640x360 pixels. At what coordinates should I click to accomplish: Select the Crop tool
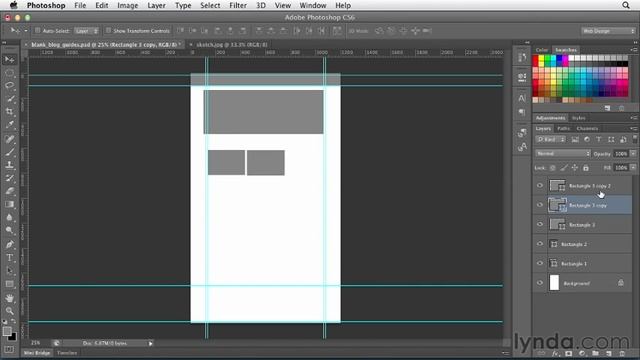point(9,111)
